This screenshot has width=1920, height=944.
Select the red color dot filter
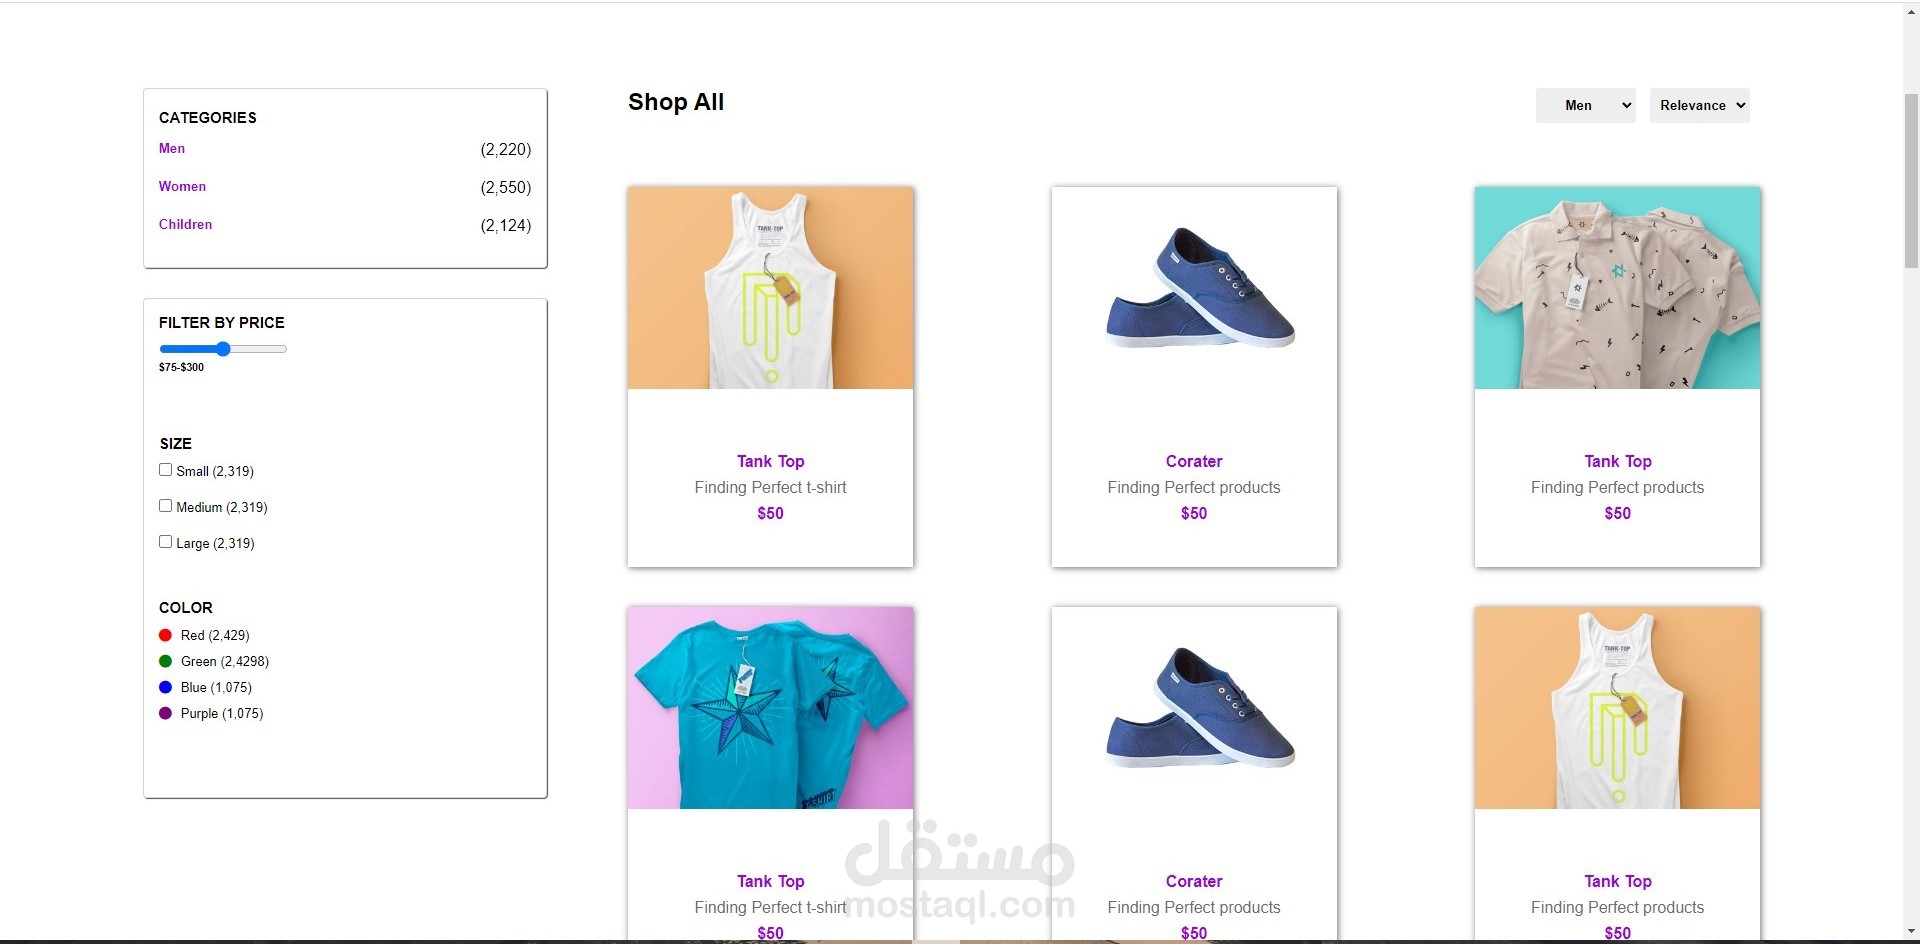[165, 635]
